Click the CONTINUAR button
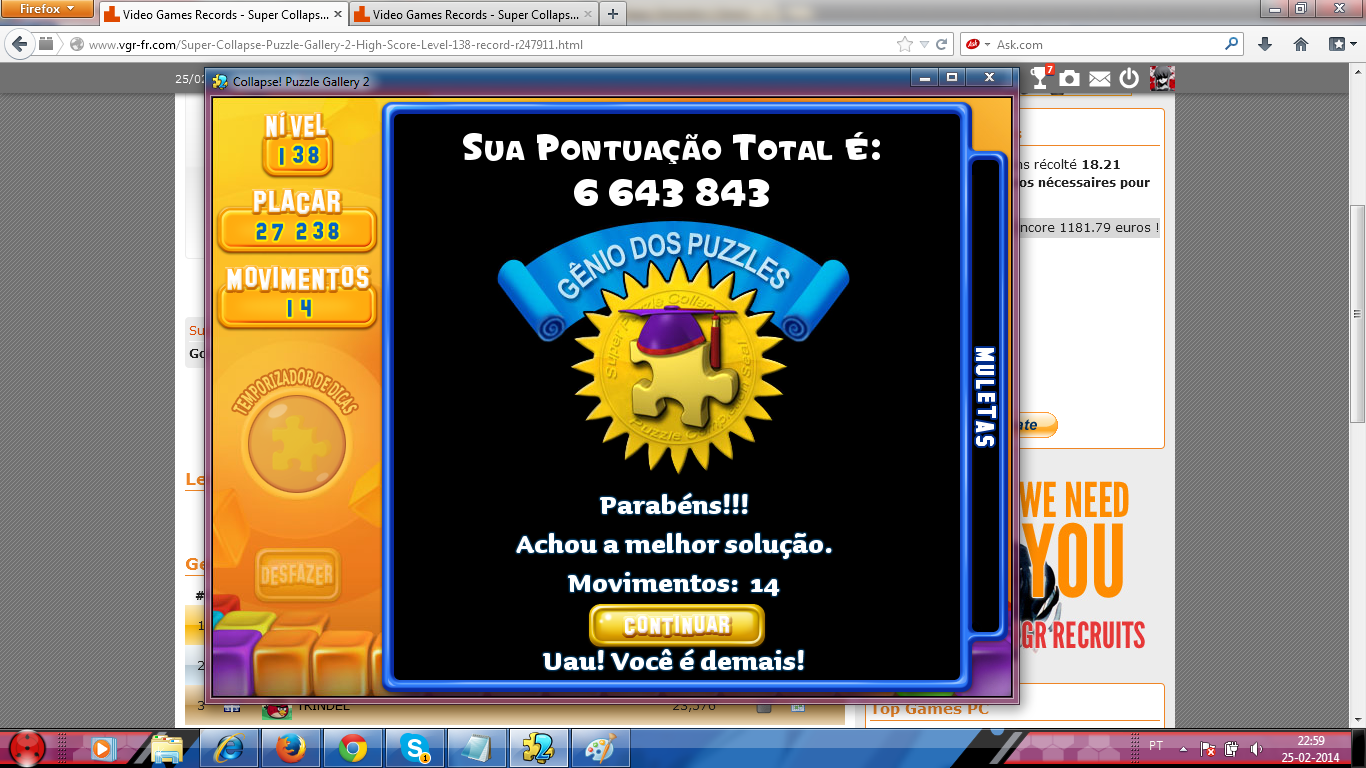This screenshot has width=1366, height=768. (x=676, y=625)
